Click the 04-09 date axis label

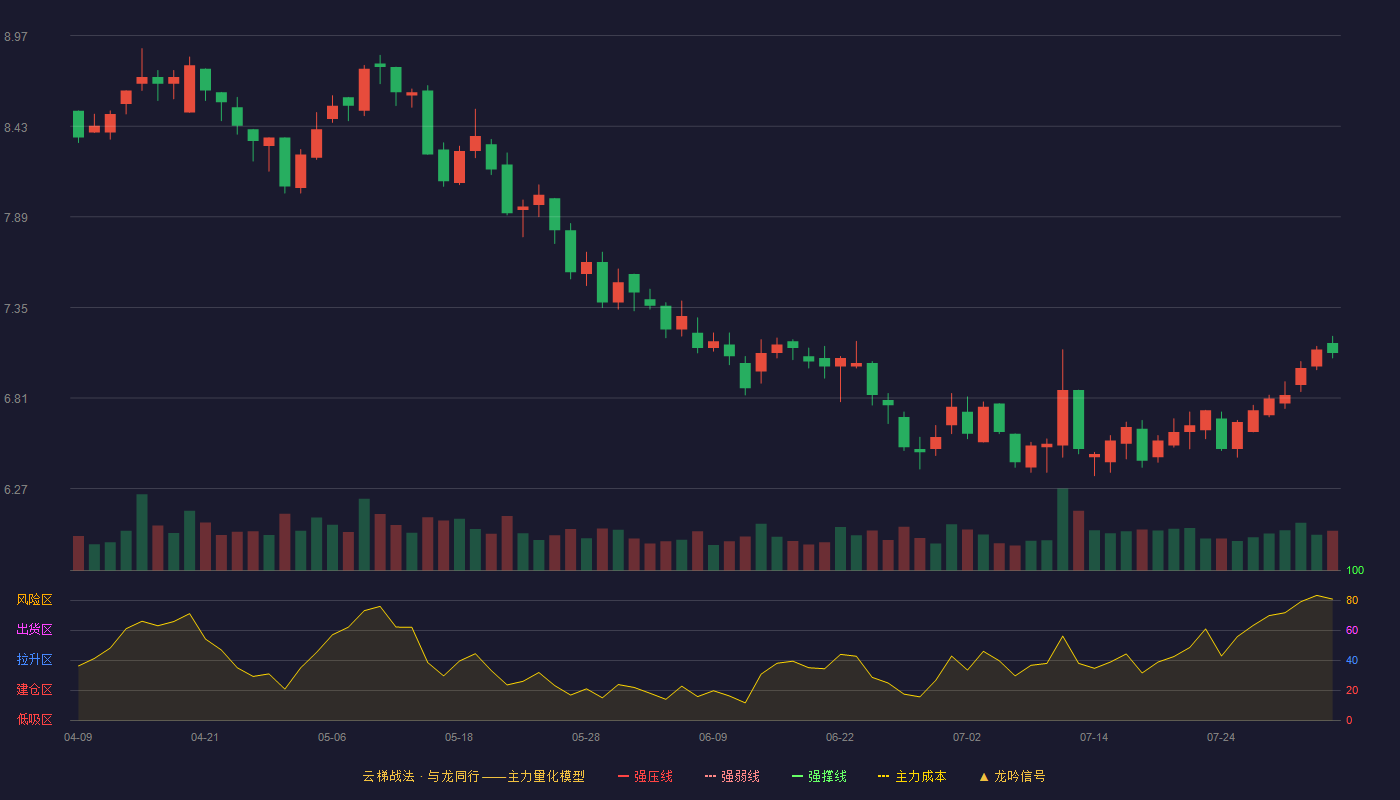click(78, 737)
